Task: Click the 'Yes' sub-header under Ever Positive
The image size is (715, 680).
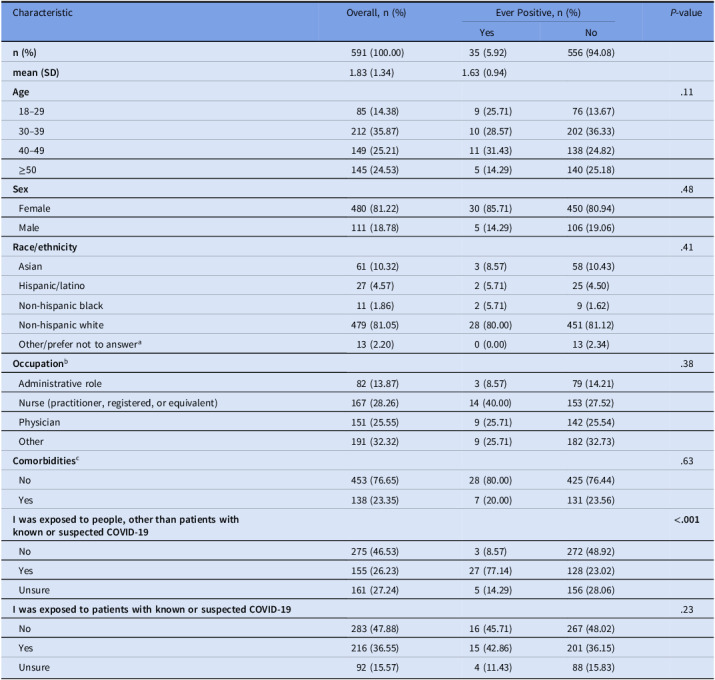Action: coord(487,33)
